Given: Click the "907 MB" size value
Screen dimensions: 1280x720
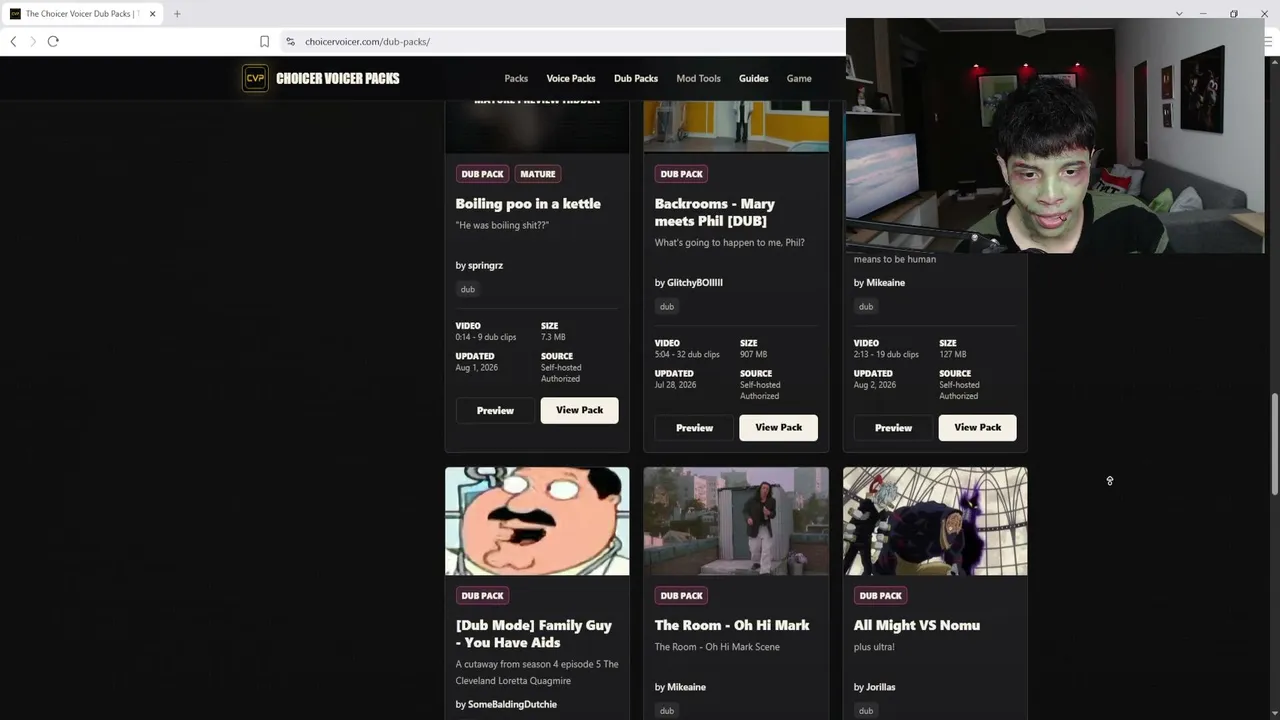Looking at the screenshot, I should click(754, 354).
